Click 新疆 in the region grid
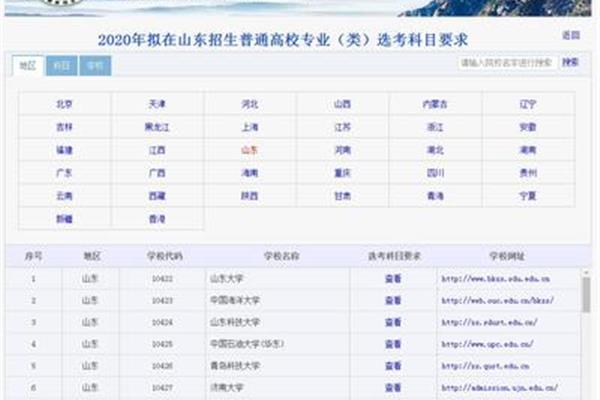 tap(64, 219)
